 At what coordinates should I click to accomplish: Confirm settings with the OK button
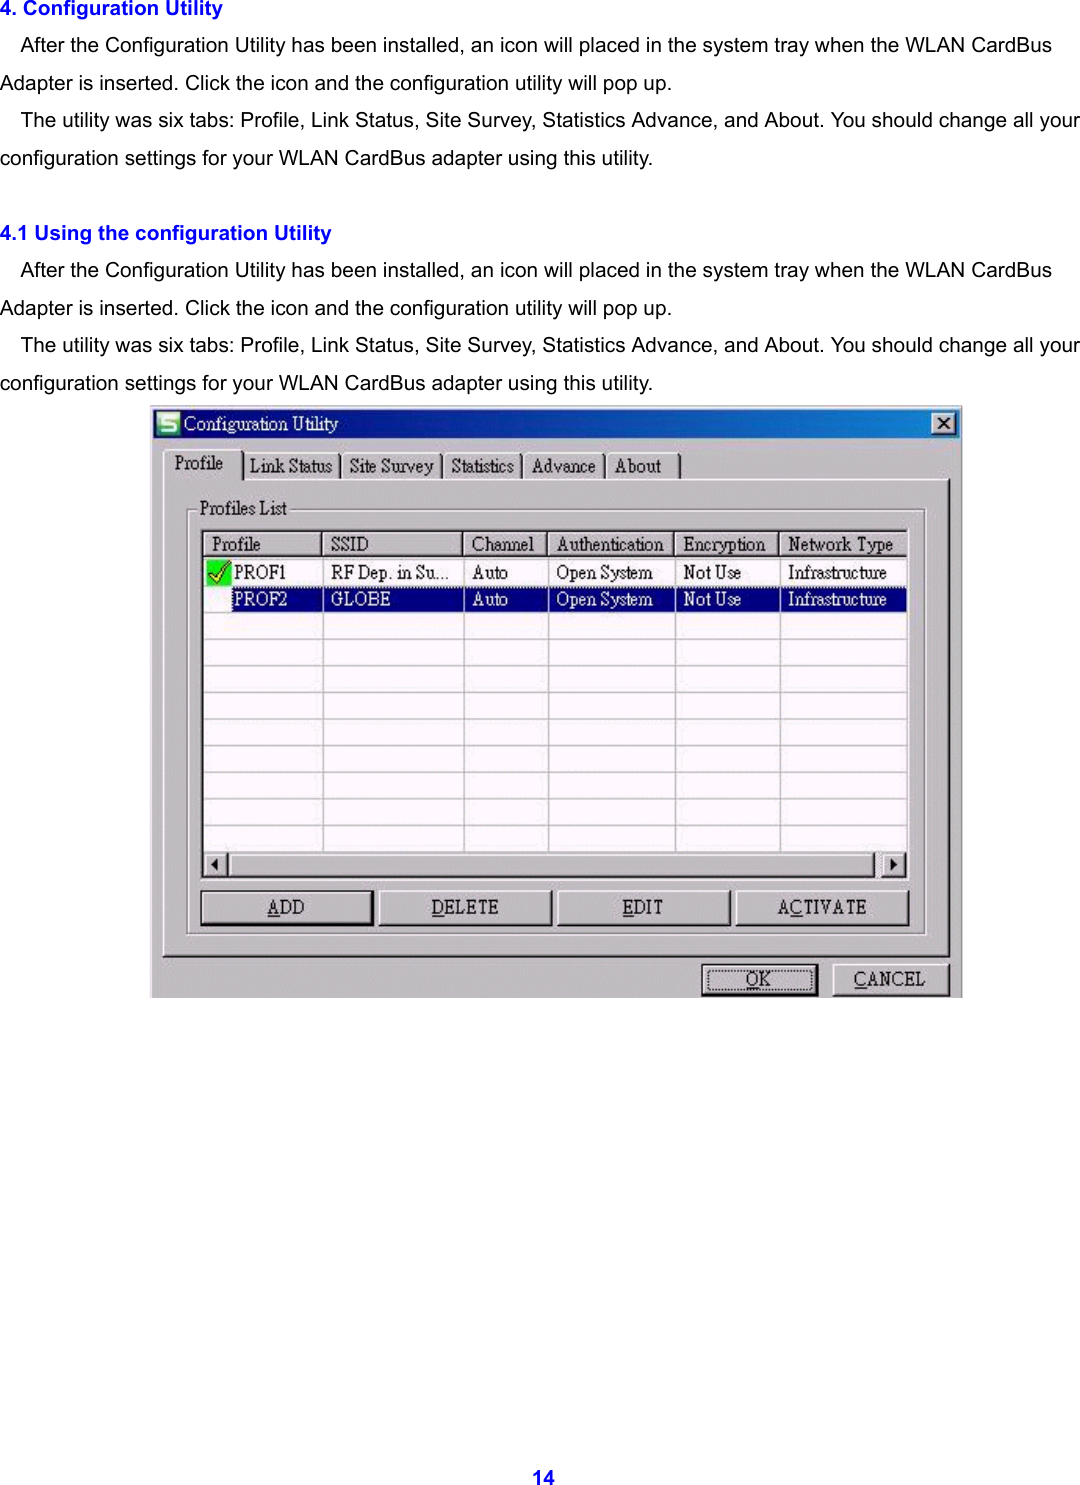(759, 978)
